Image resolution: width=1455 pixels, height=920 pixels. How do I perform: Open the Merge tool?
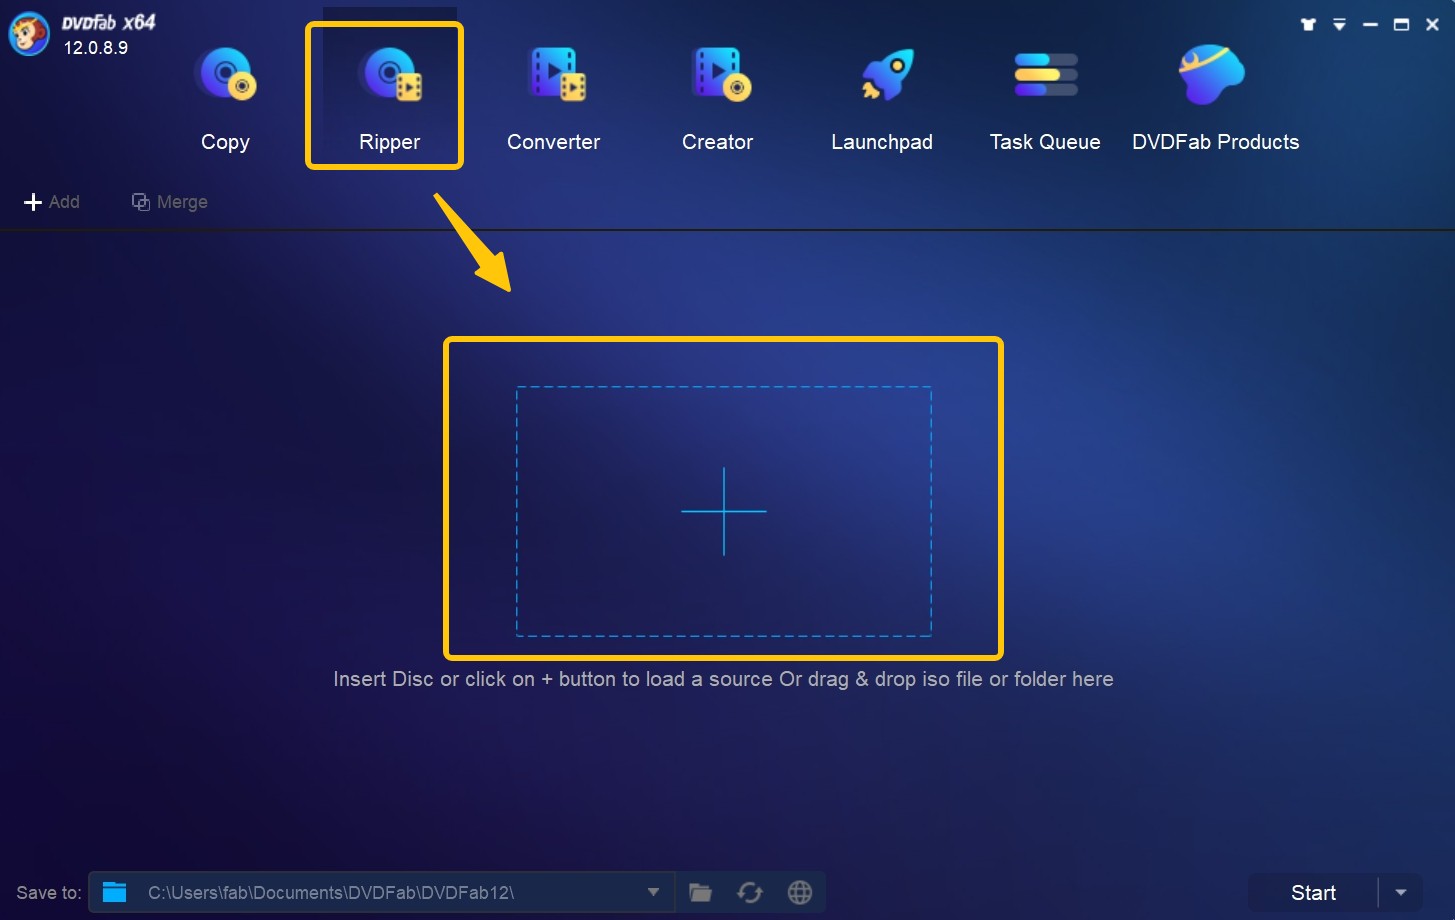[170, 201]
